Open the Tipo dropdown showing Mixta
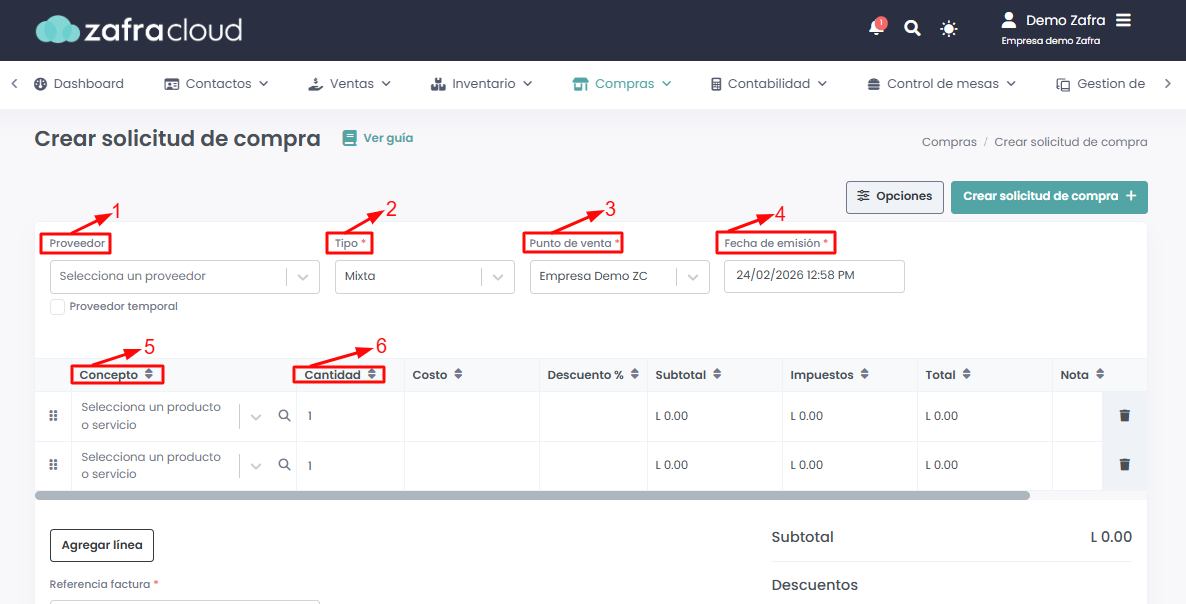1186x604 pixels. [424, 277]
